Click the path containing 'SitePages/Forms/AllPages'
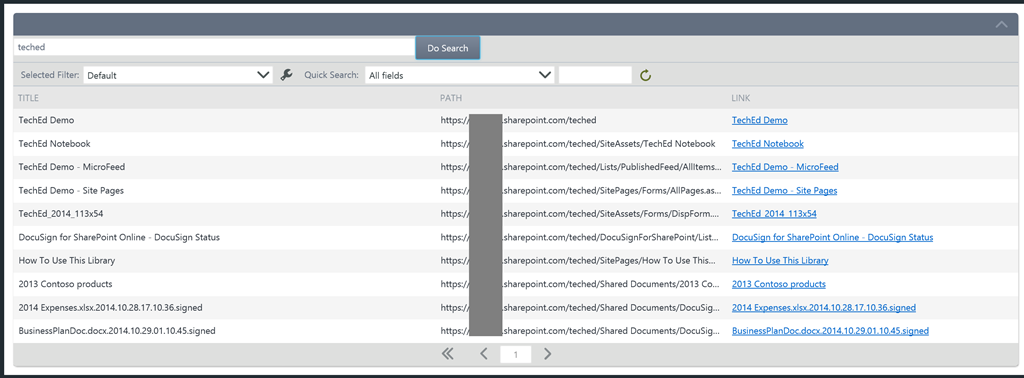This screenshot has width=1024, height=378. pyautogui.click(x=581, y=191)
